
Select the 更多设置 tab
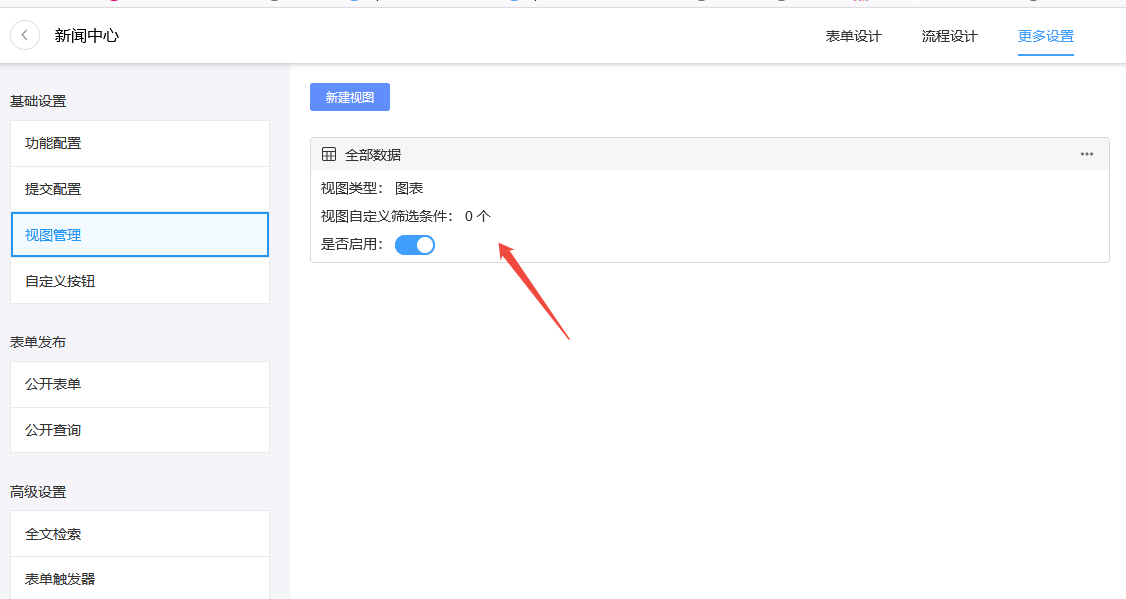(x=1046, y=36)
